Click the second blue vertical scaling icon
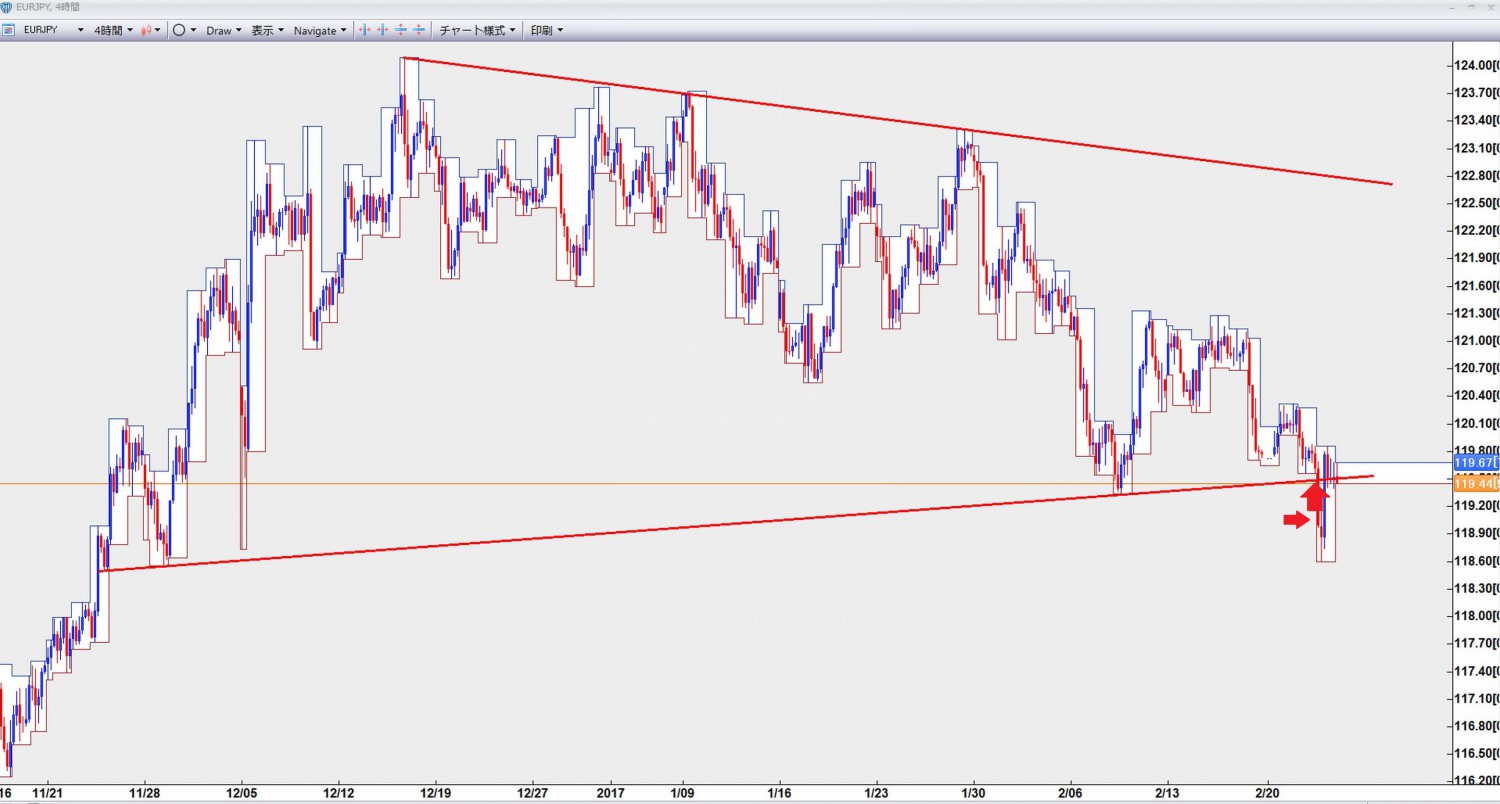This screenshot has width=1500, height=804. tap(418, 30)
